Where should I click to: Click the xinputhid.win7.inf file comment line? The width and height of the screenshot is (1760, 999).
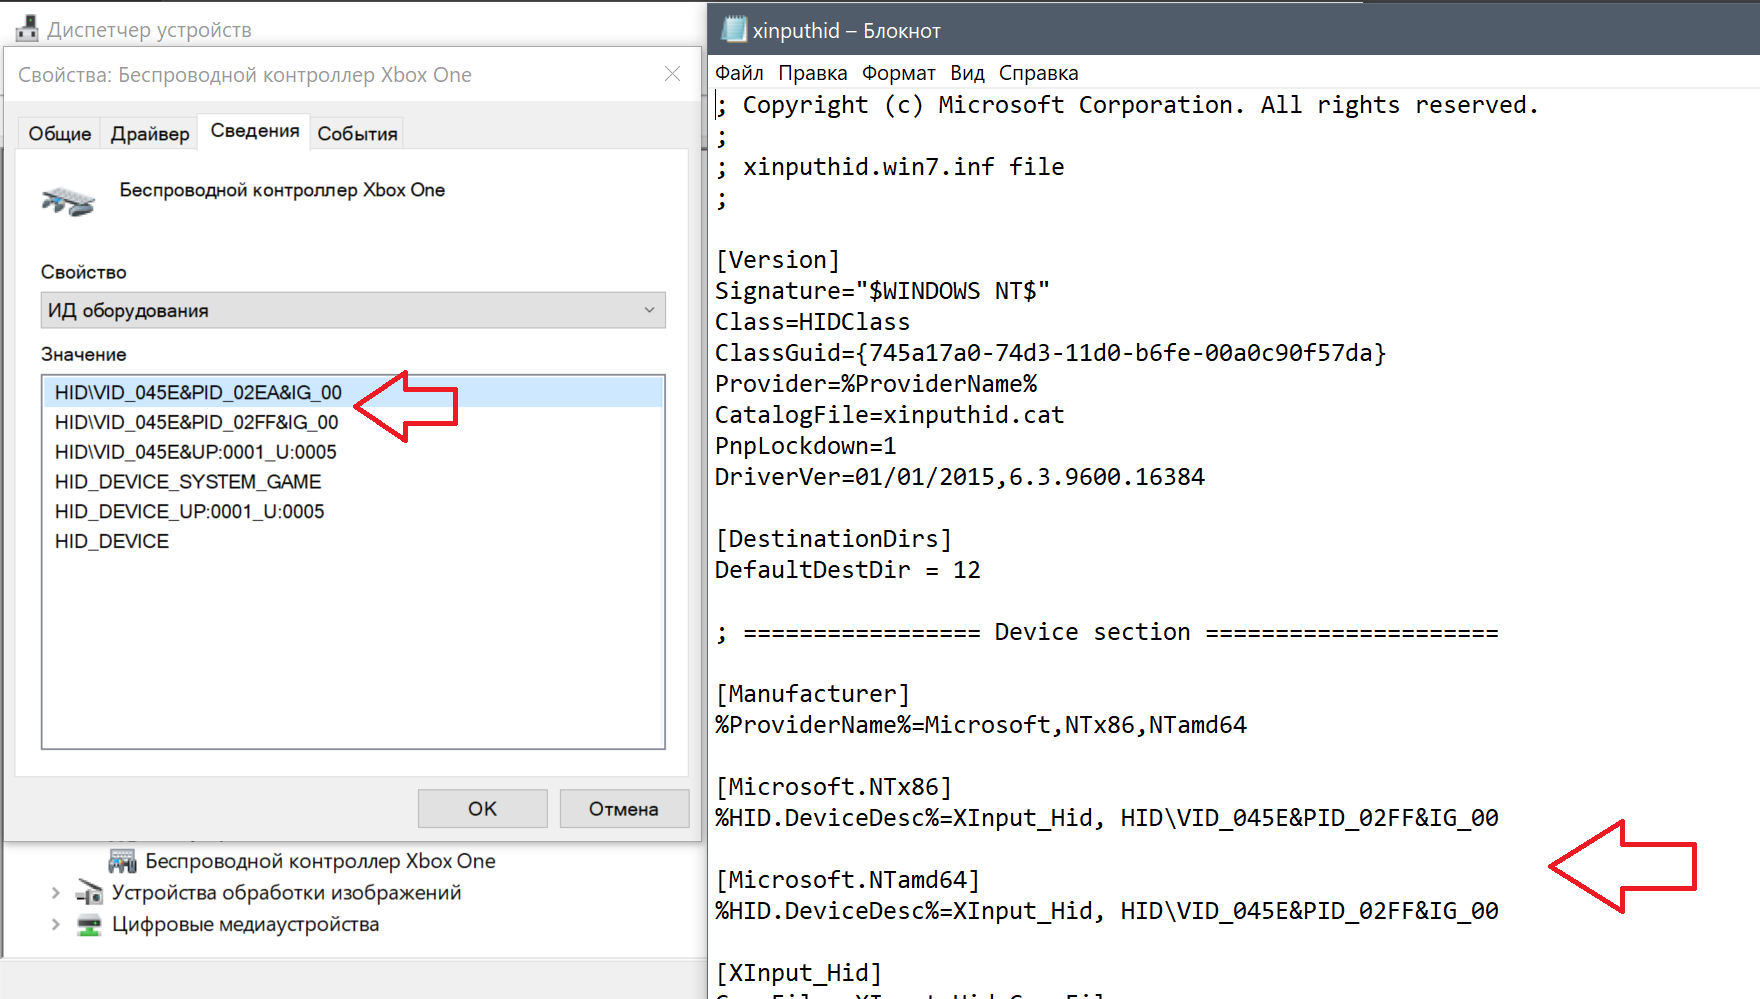[x=890, y=167]
